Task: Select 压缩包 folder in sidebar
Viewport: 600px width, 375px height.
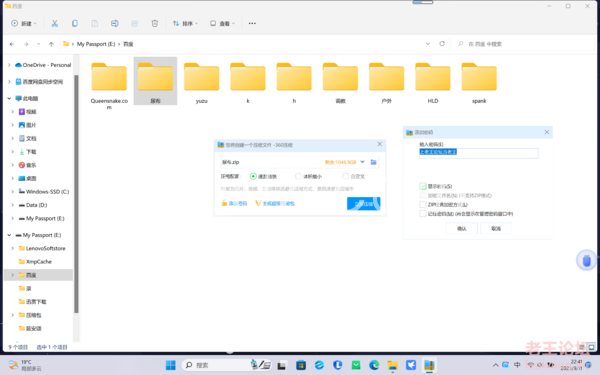Action: coord(33,315)
